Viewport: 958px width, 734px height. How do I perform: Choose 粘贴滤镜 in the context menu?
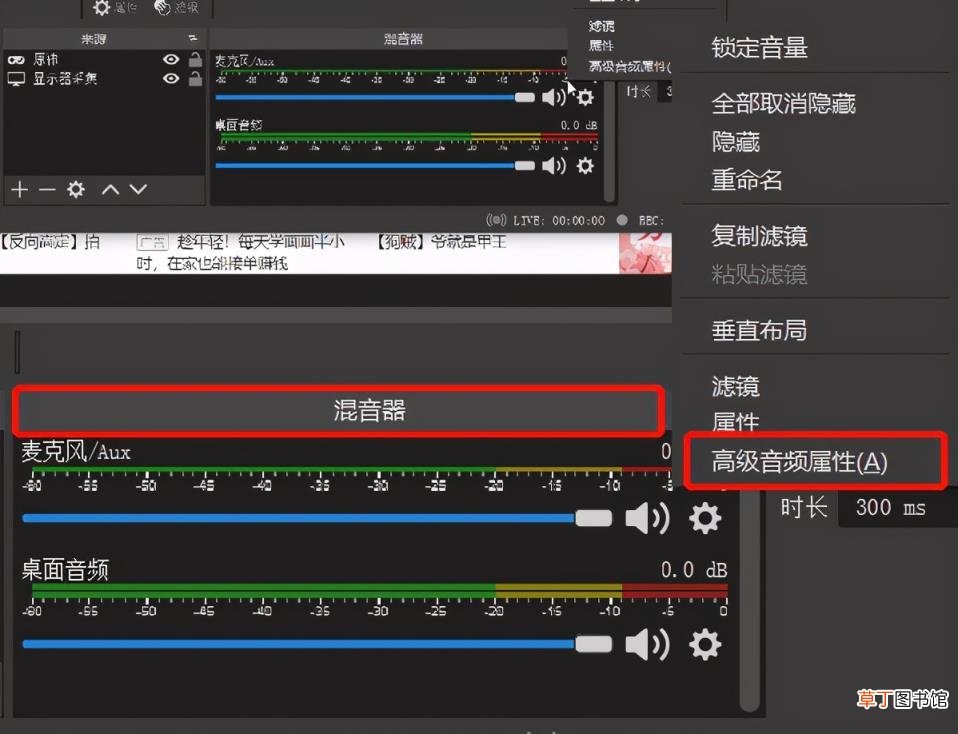click(759, 274)
